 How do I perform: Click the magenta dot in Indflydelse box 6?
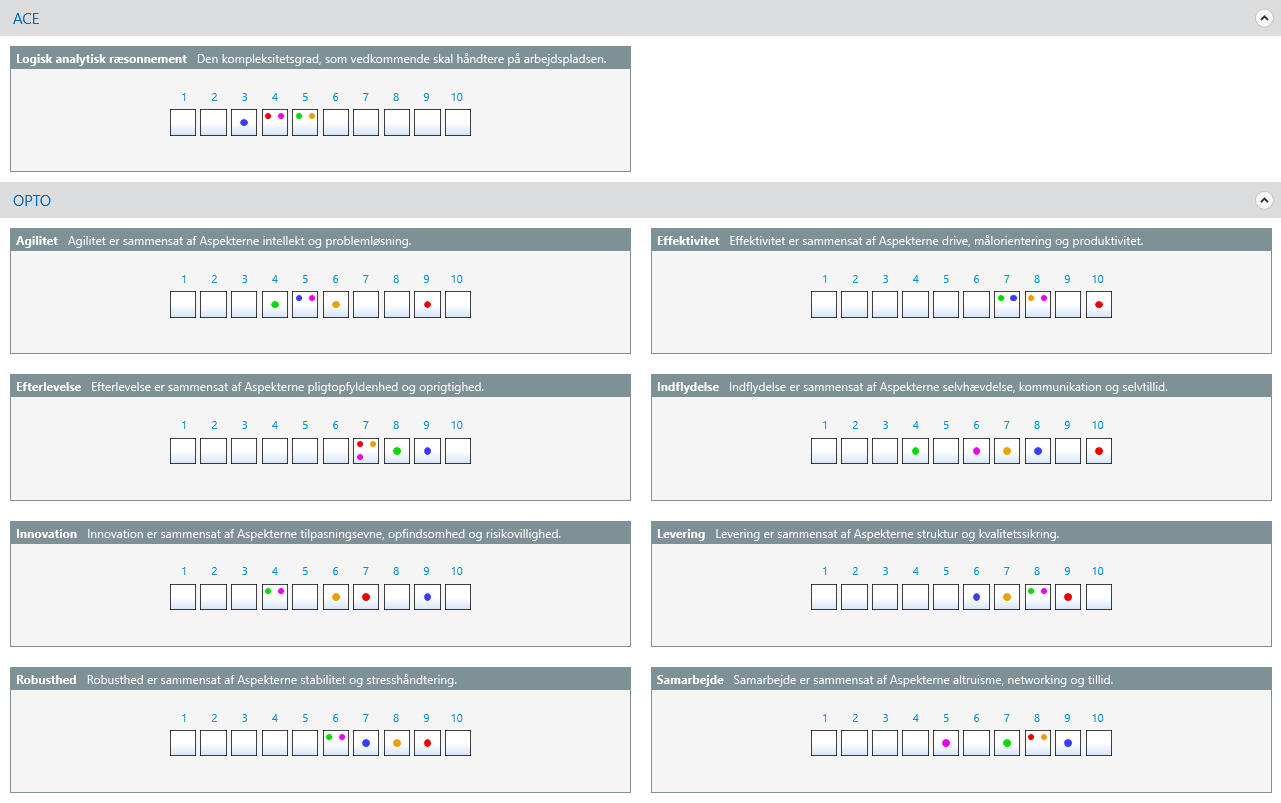tap(977, 451)
